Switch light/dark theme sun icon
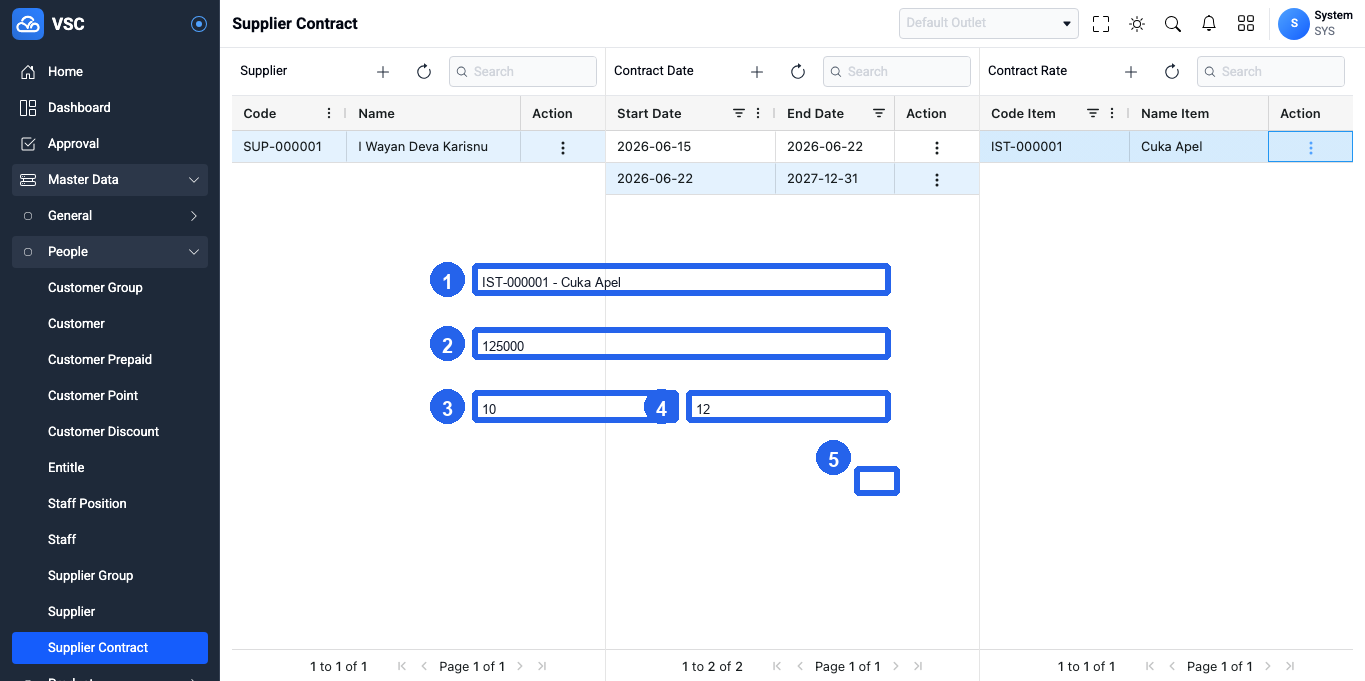 tap(1137, 24)
